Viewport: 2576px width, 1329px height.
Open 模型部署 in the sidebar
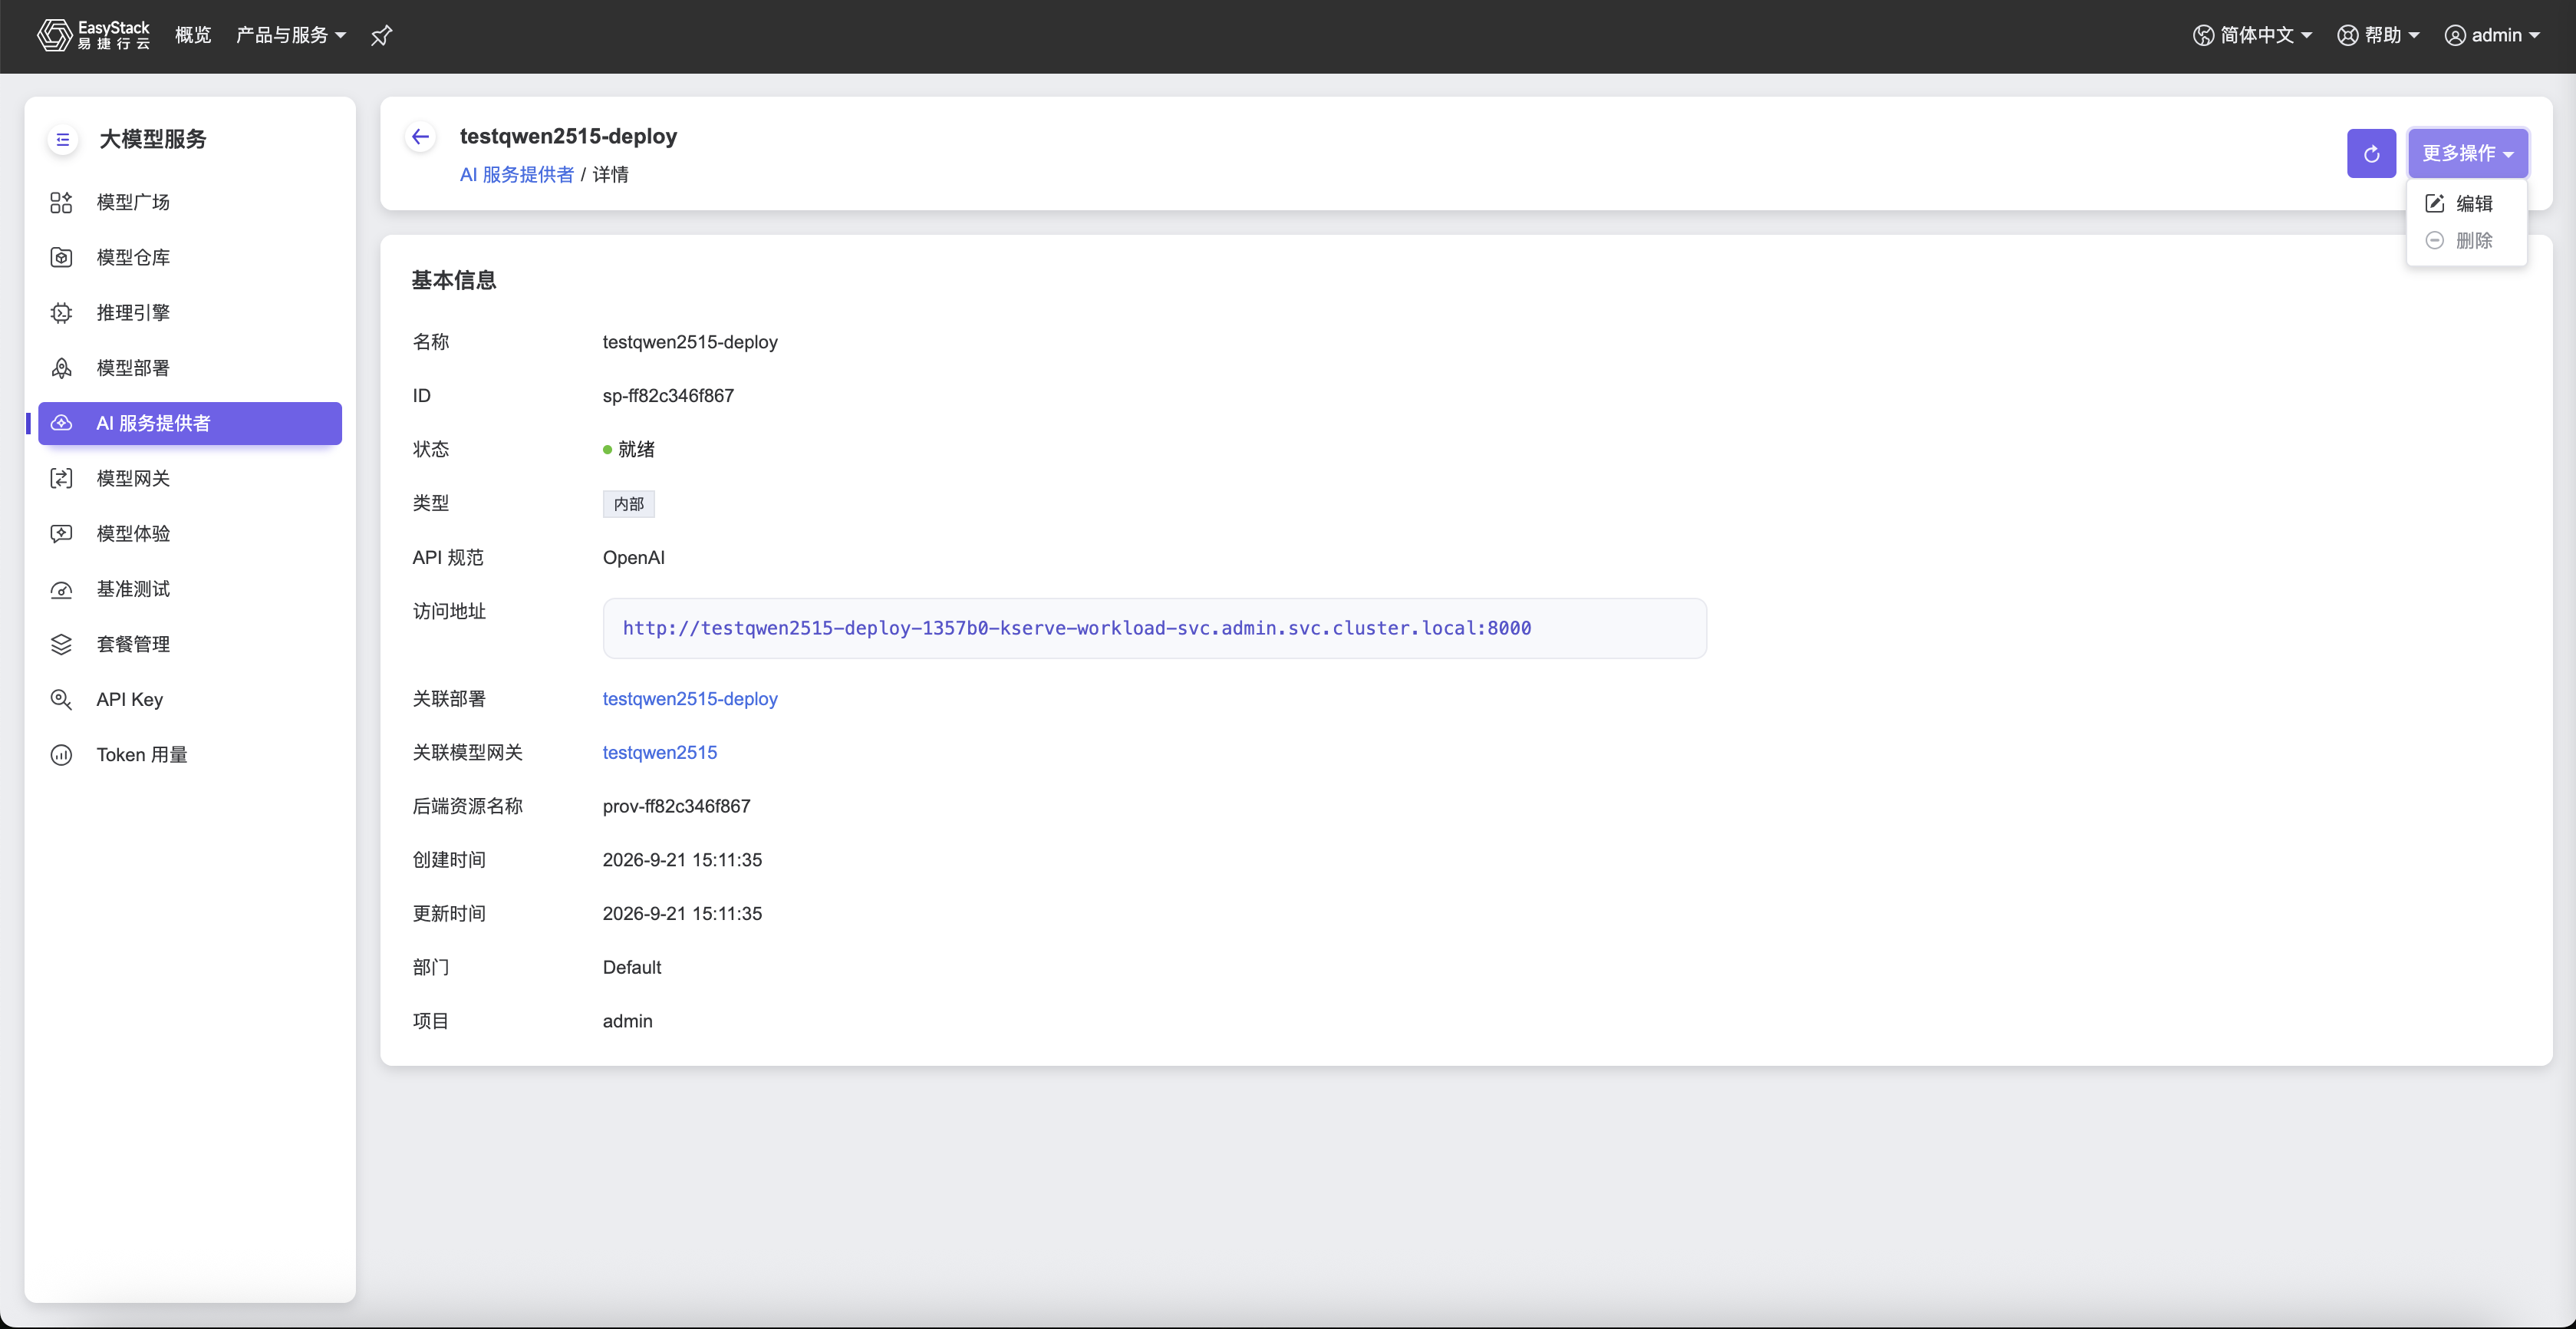(x=190, y=368)
